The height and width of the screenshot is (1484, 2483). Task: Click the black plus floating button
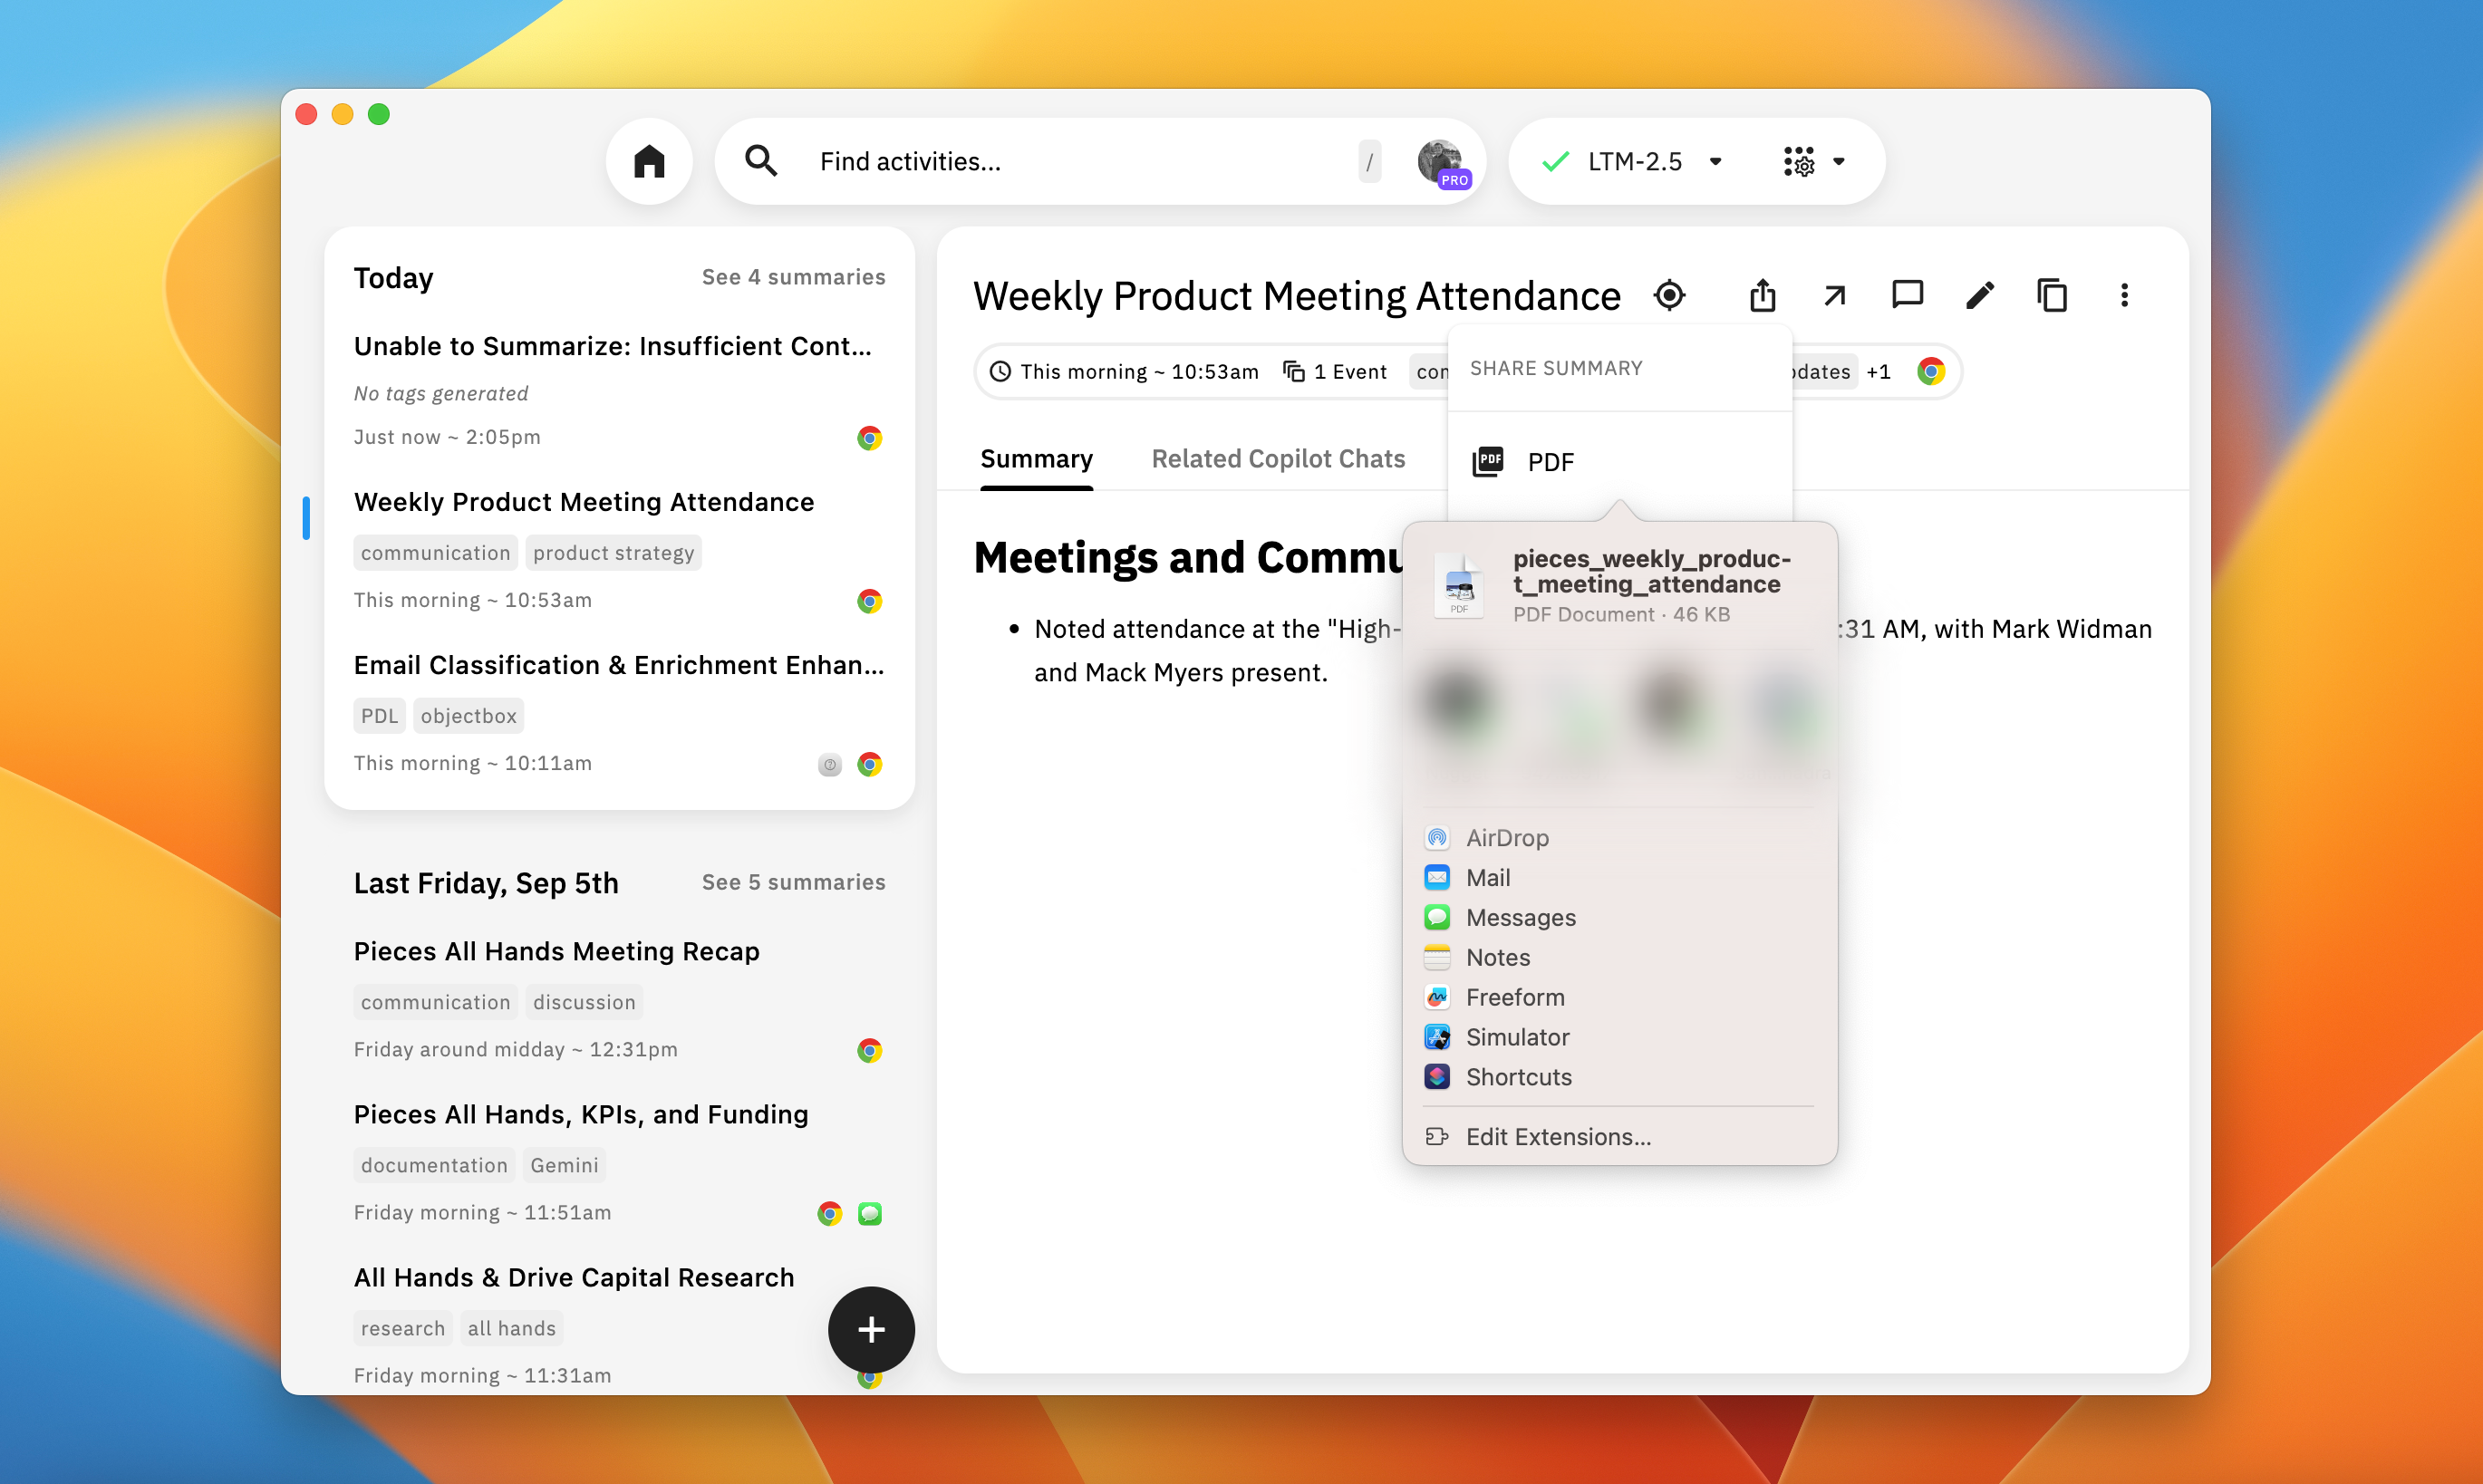coord(870,1329)
